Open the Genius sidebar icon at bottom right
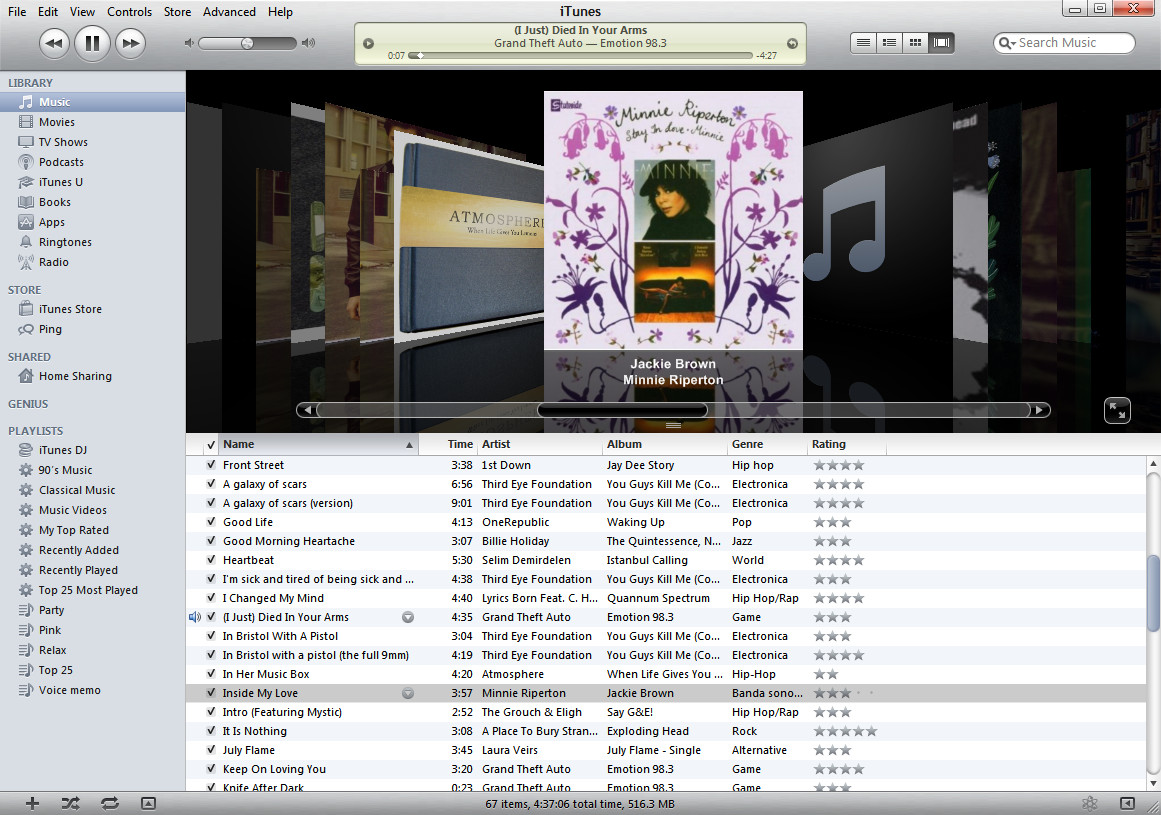Image resolution: width=1161 pixels, height=815 pixels. pos(1089,802)
